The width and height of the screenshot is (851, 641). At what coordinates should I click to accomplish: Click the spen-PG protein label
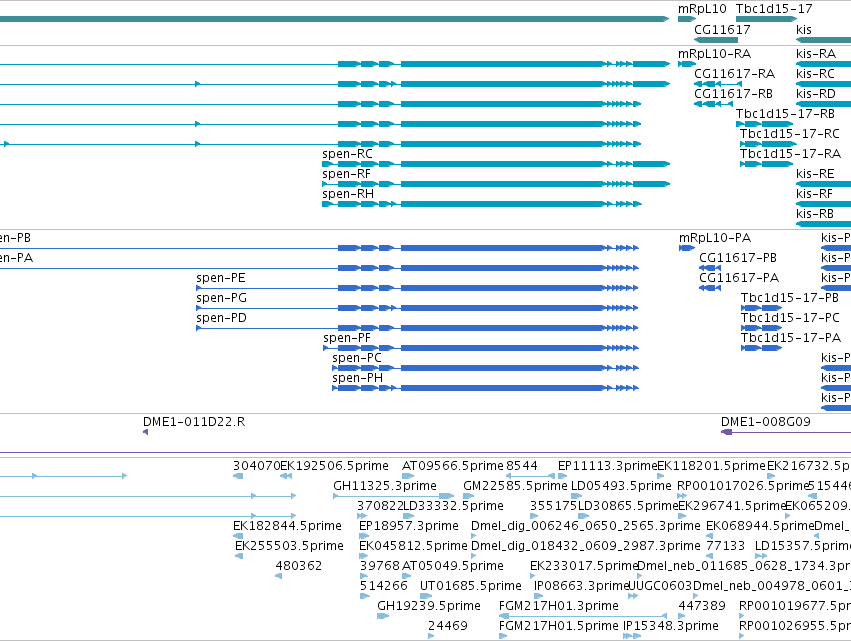[x=221, y=298]
